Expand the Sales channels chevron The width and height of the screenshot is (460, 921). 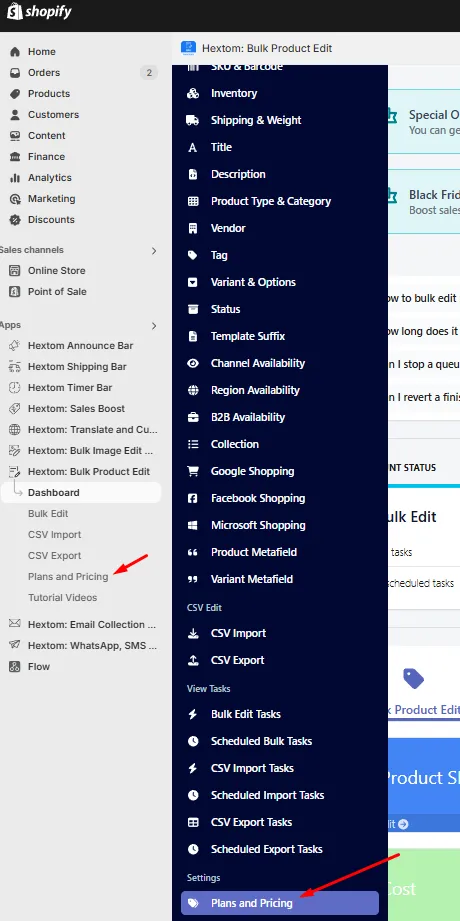click(x=154, y=251)
